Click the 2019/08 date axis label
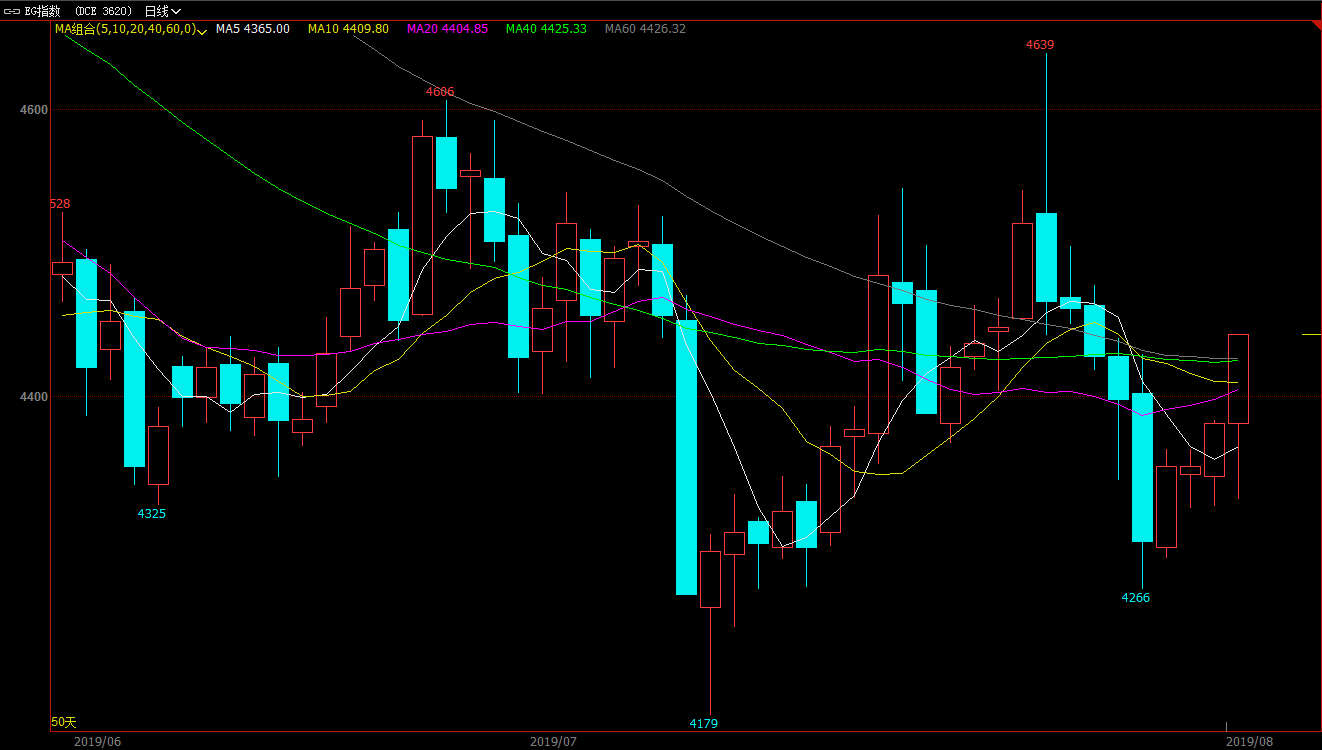The image size is (1322, 750). 1250,741
